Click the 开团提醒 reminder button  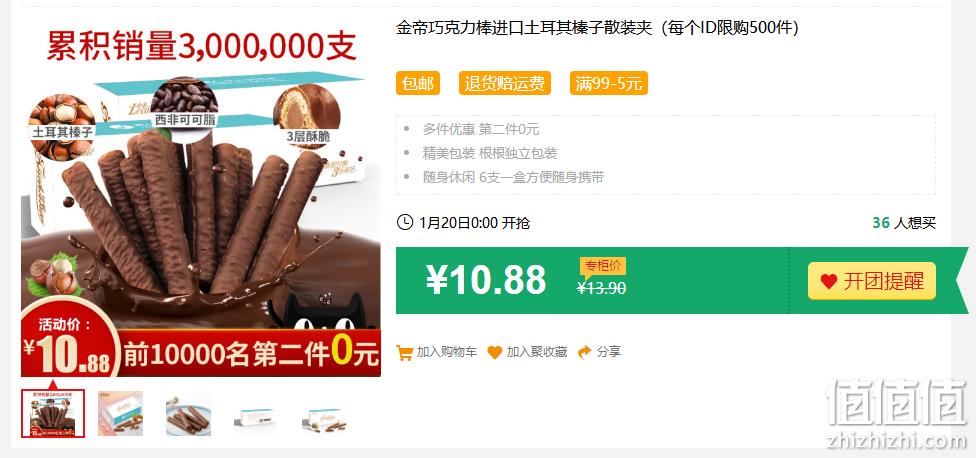(871, 281)
